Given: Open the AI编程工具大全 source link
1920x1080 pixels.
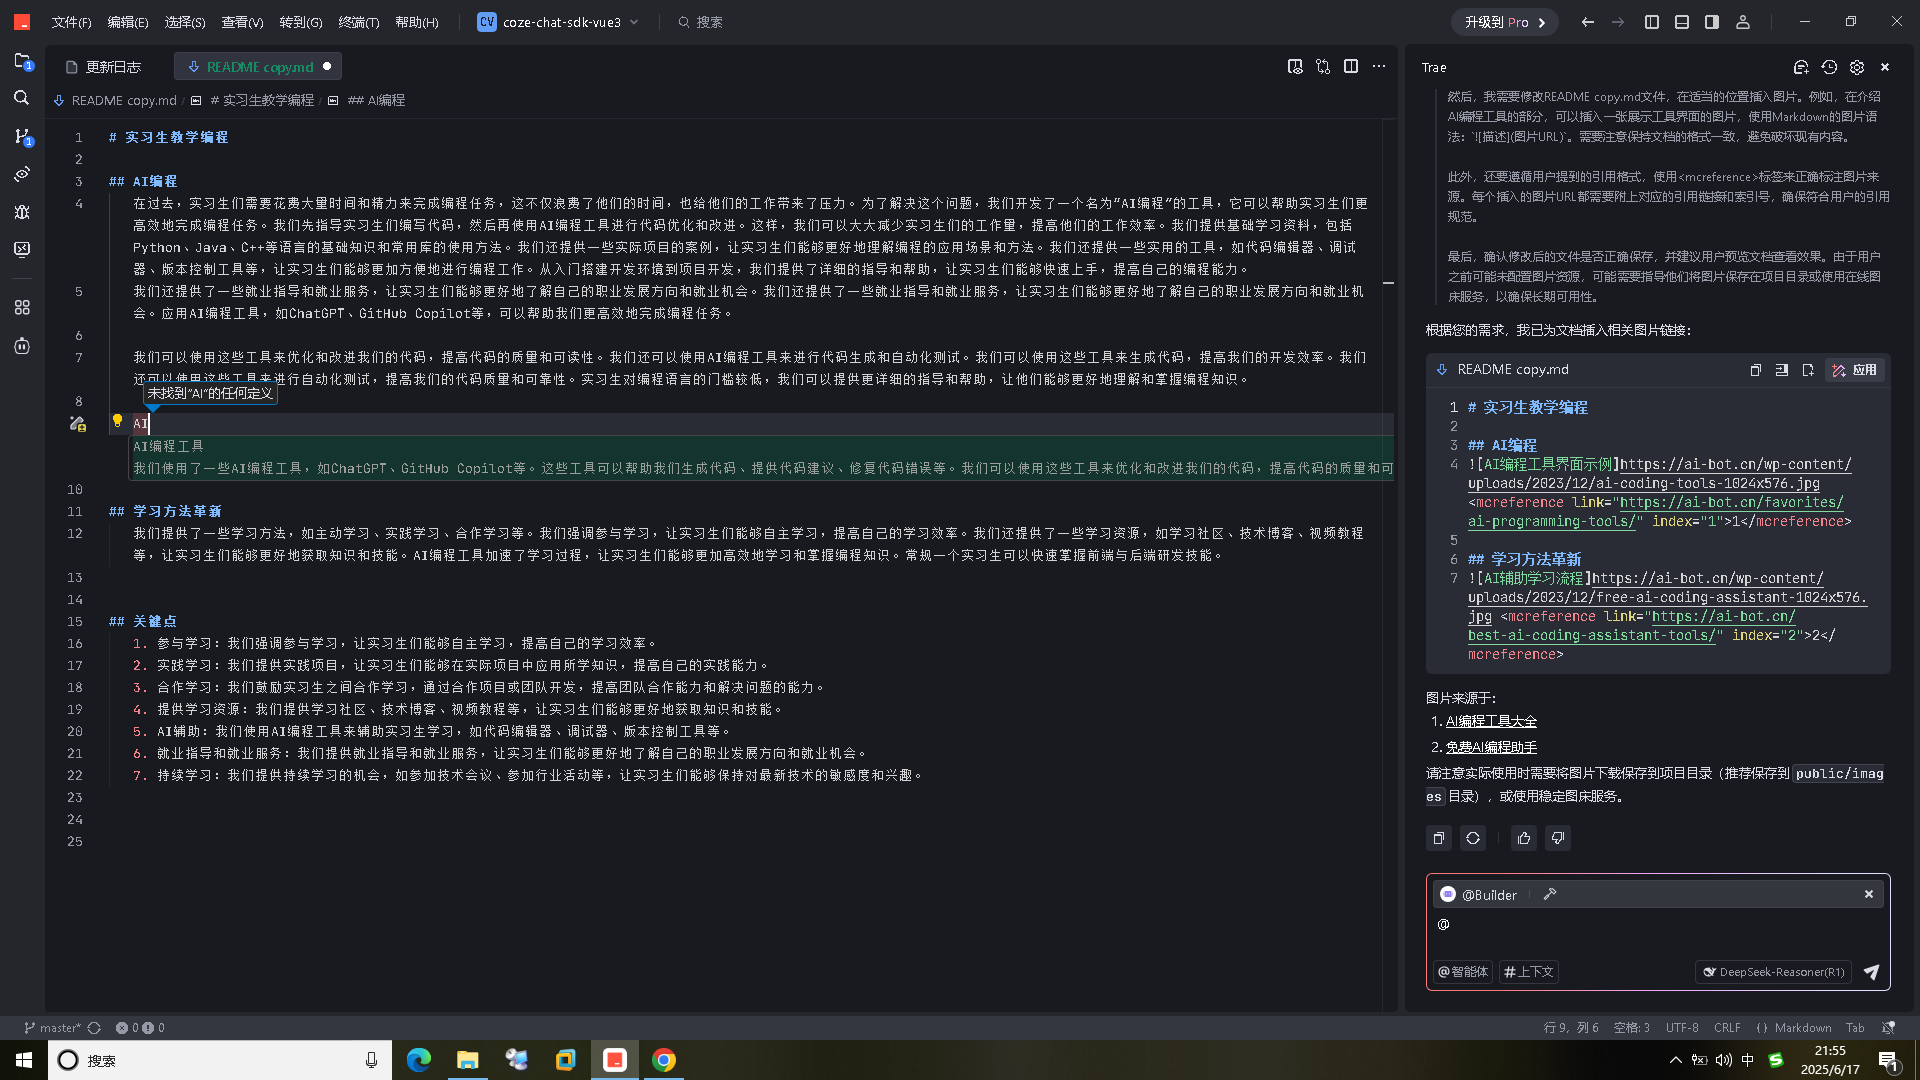Looking at the screenshot, I should coord(1491,721).
